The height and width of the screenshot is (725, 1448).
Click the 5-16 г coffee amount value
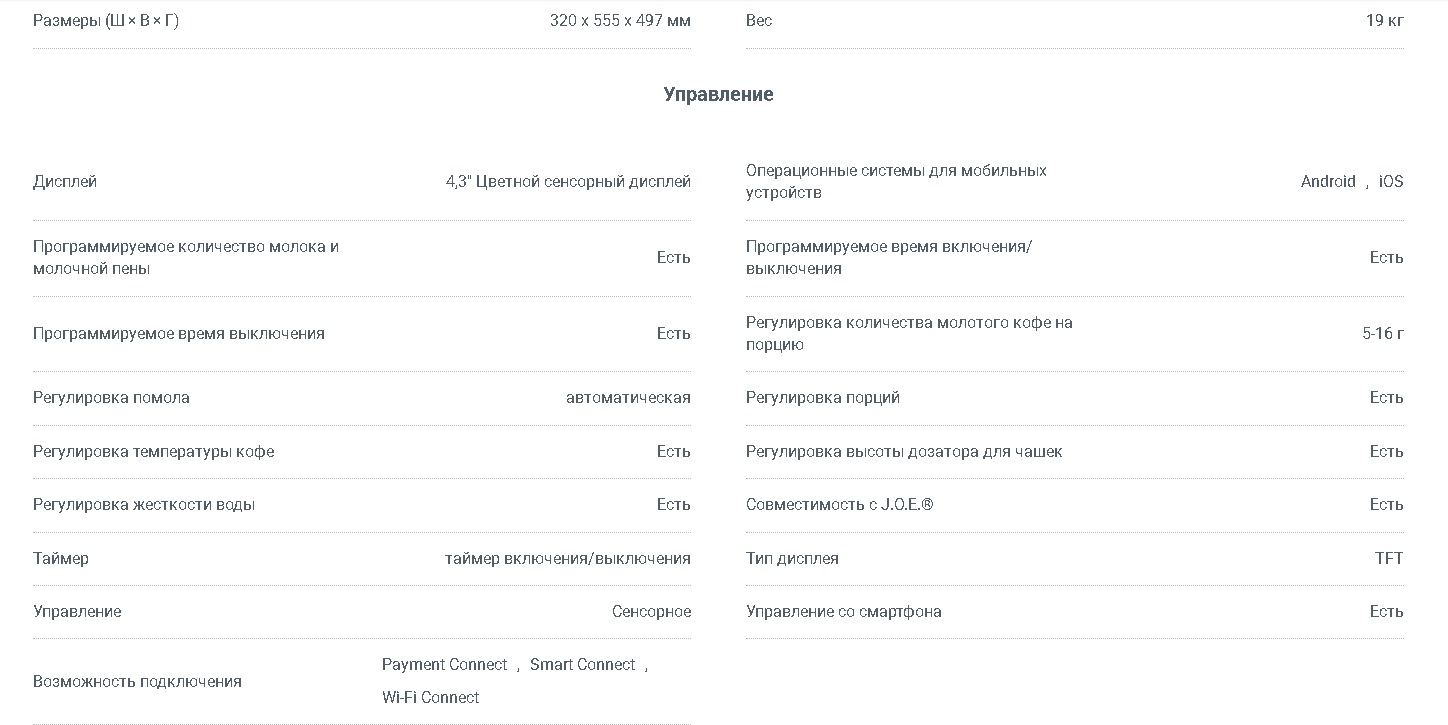[1383, 333]
